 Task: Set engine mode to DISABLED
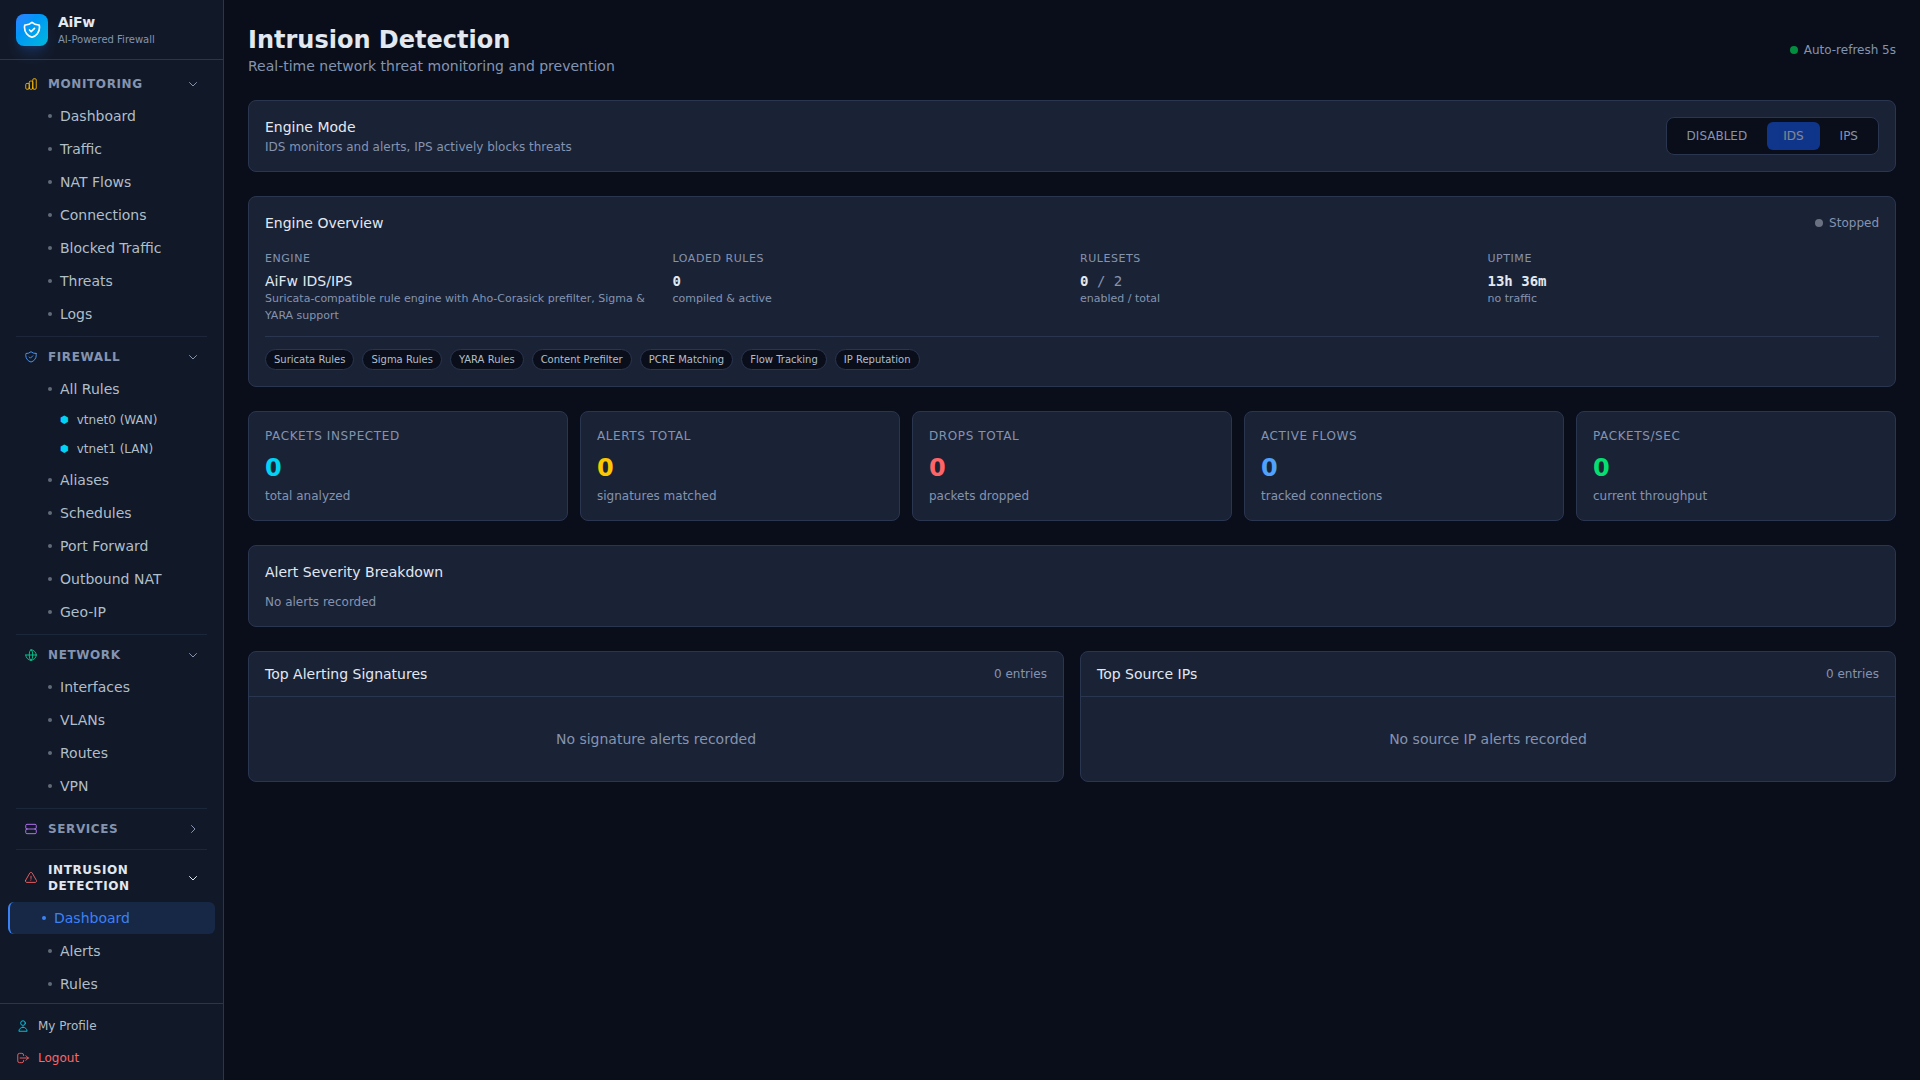pos(1716,135)
